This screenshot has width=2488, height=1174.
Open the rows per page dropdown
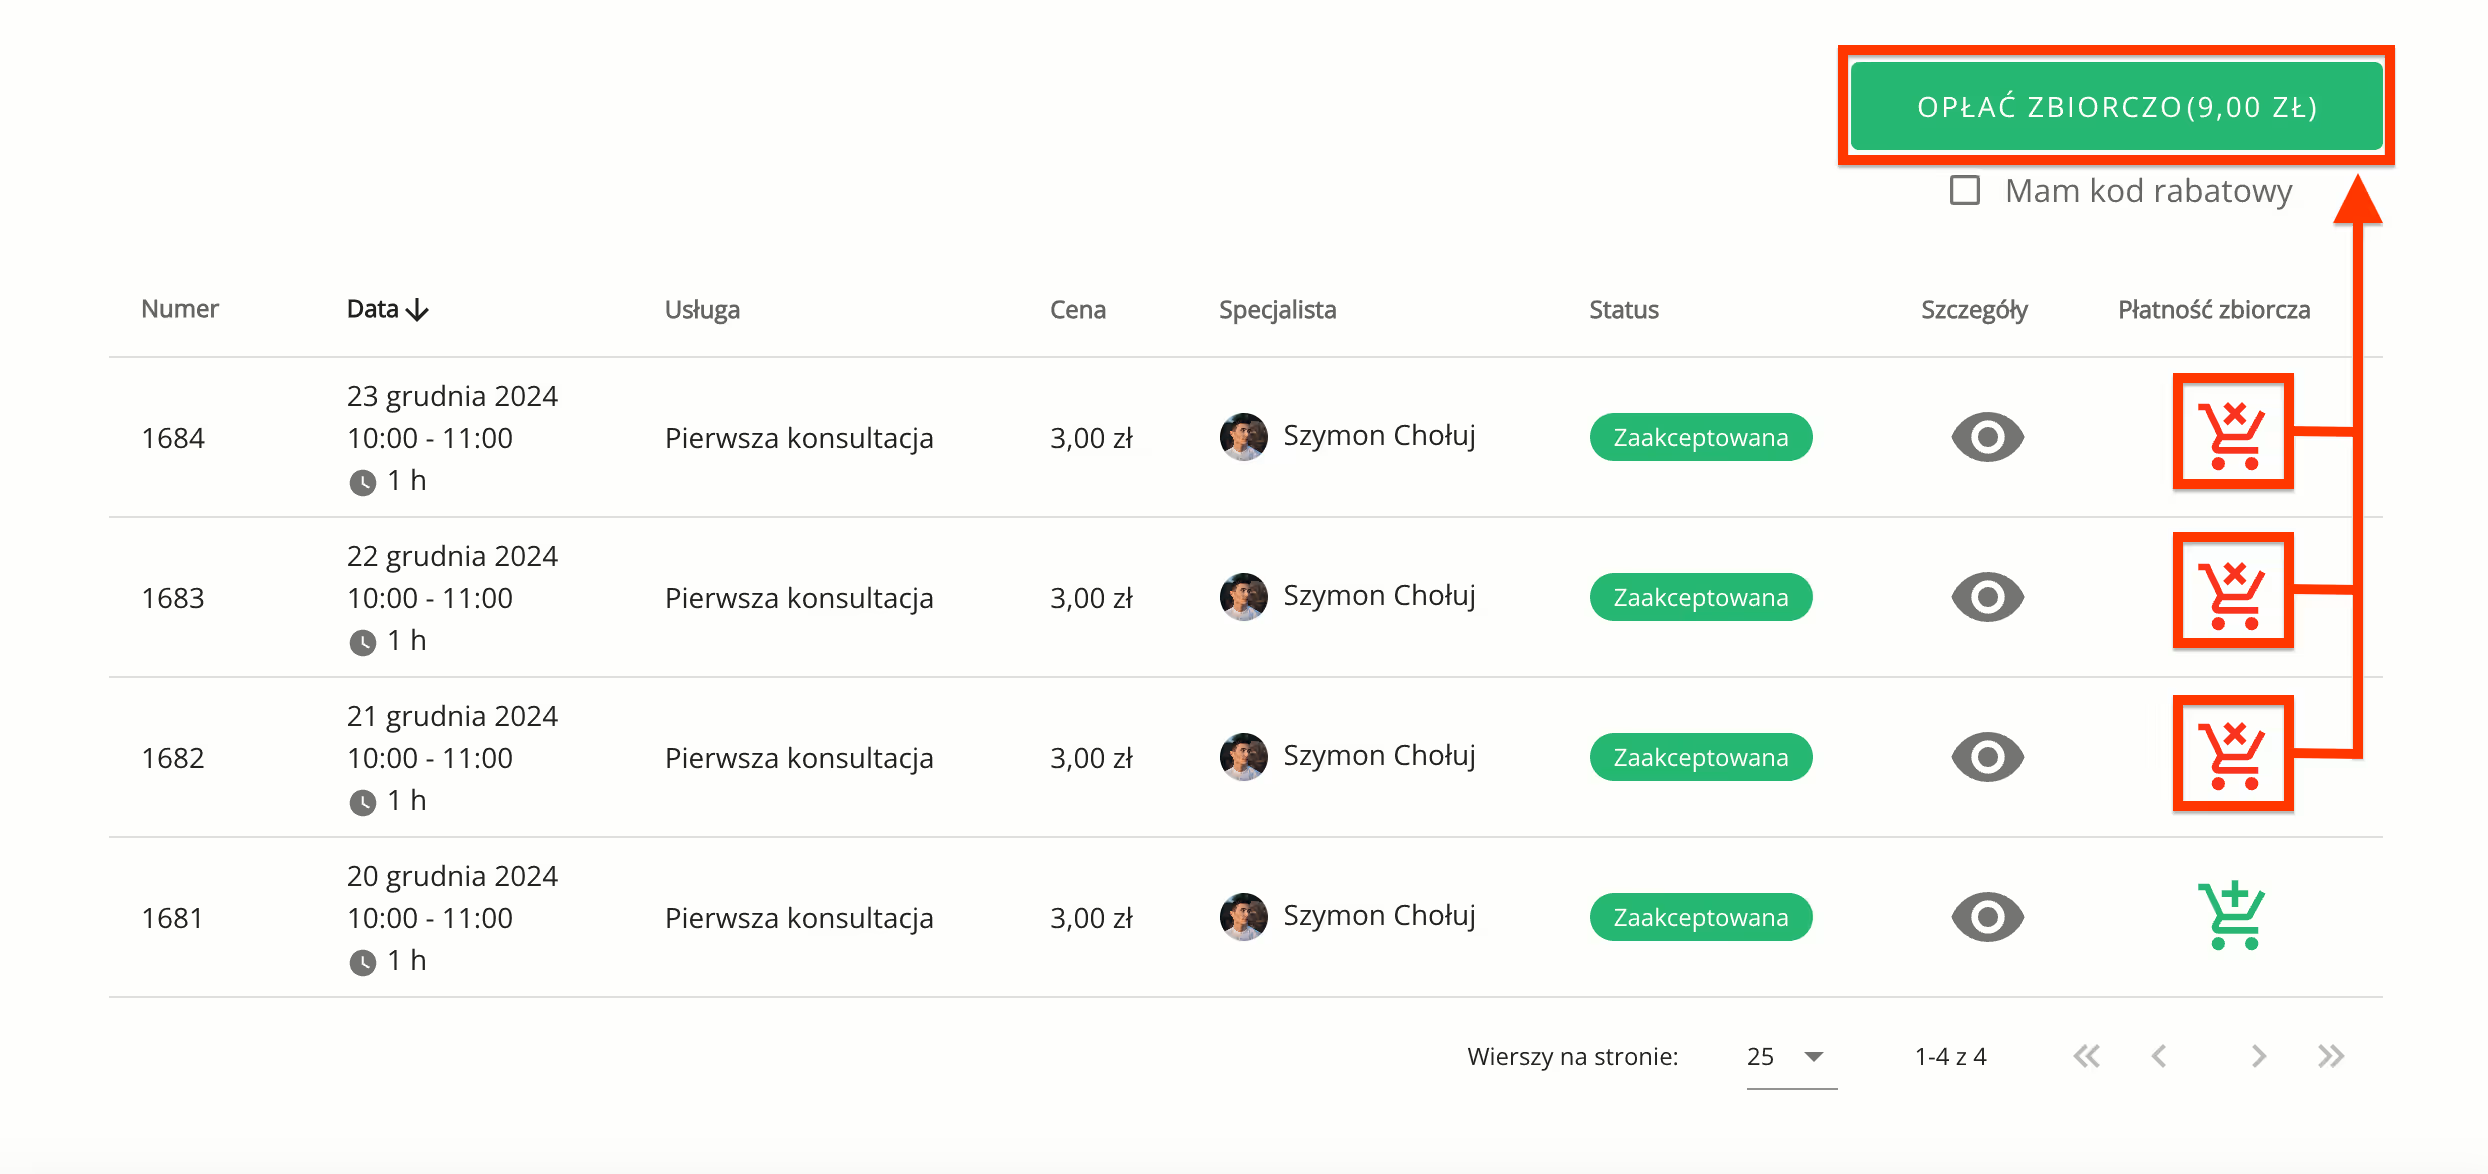coord(1790,1056)
